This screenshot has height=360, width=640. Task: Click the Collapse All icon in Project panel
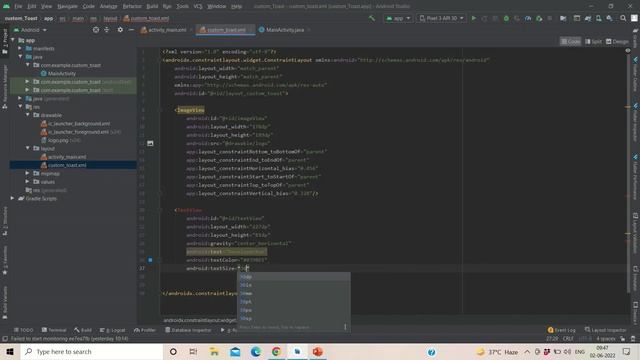[107, 30]
